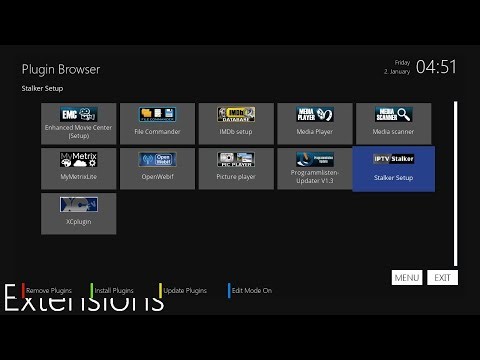480x360 pixels.
Task: Click the 'IMDb setup' caption
Action: (236, 132)
